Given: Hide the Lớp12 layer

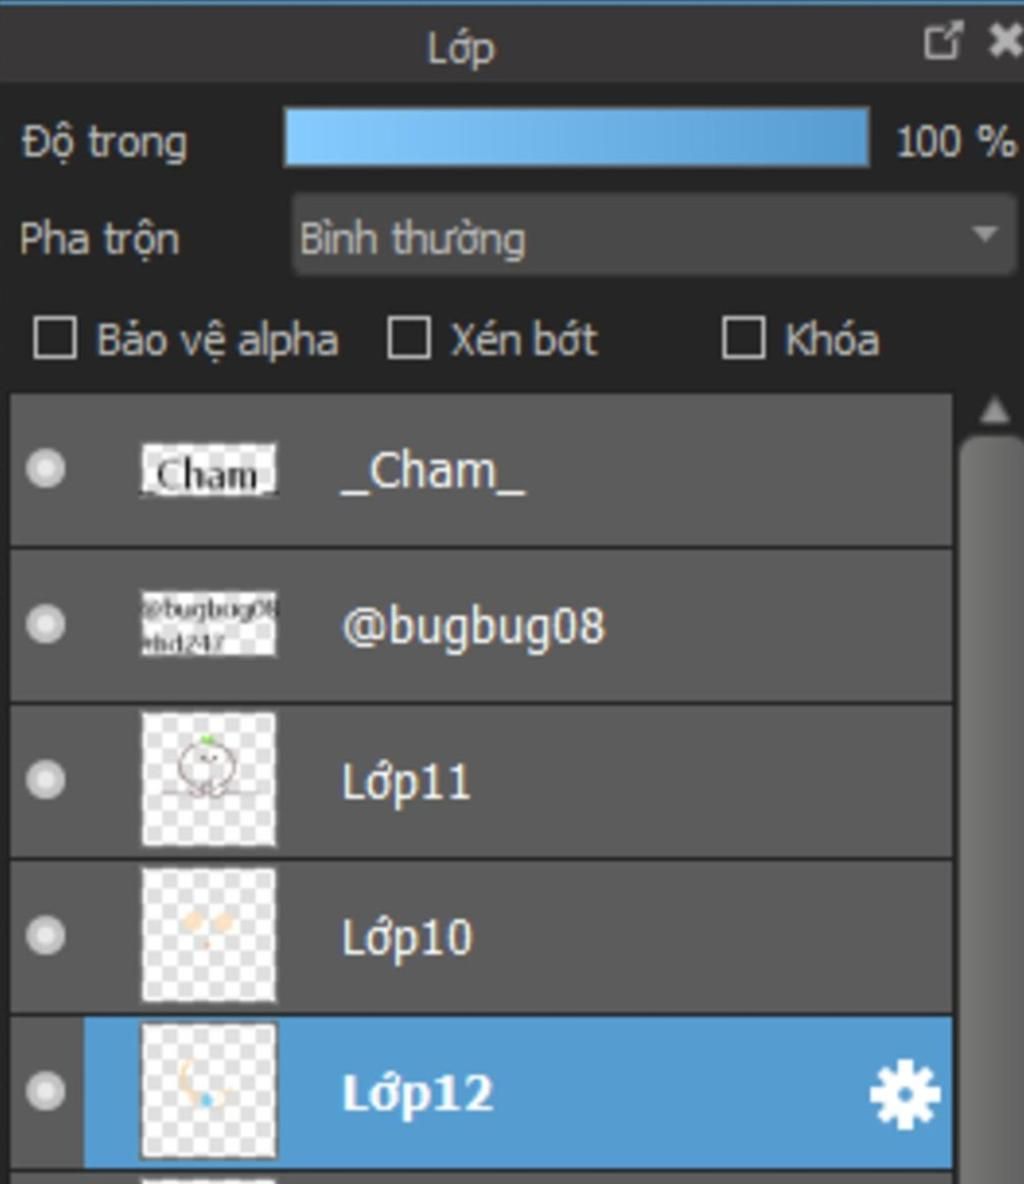Looking at the screenshot, I should pos(46,1092).
